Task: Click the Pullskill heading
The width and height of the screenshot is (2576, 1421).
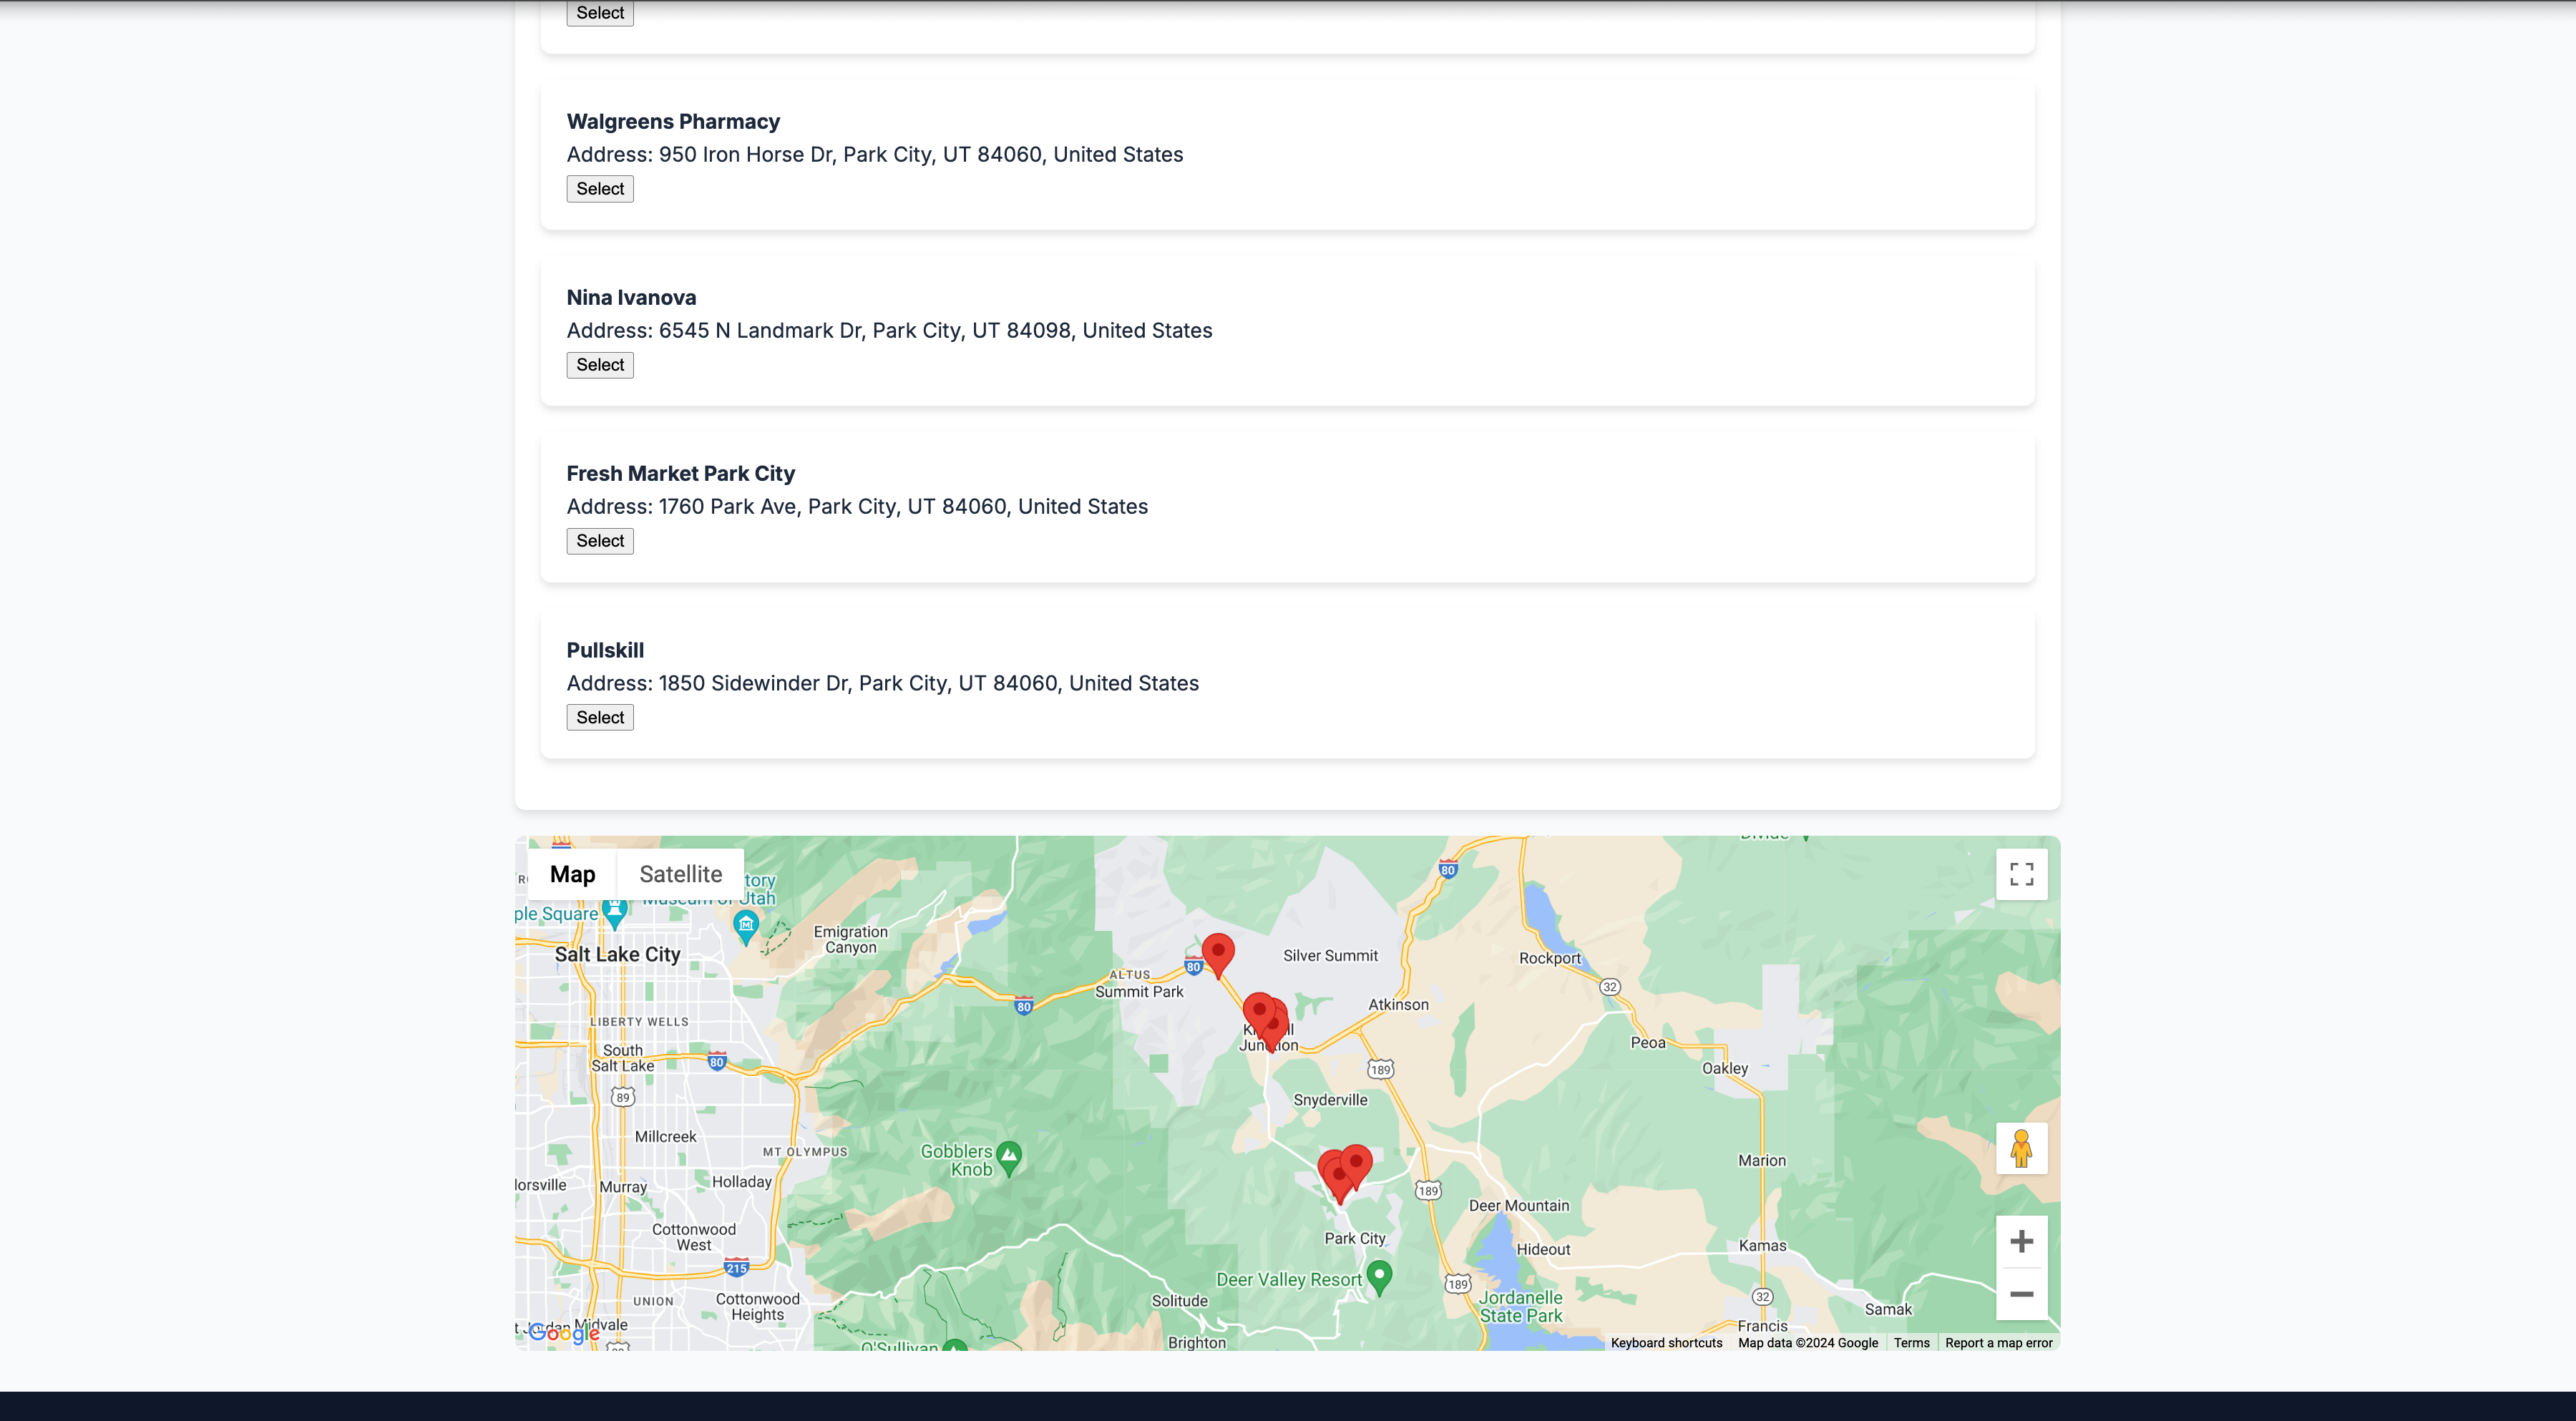Action: click(x=605, y=650)
